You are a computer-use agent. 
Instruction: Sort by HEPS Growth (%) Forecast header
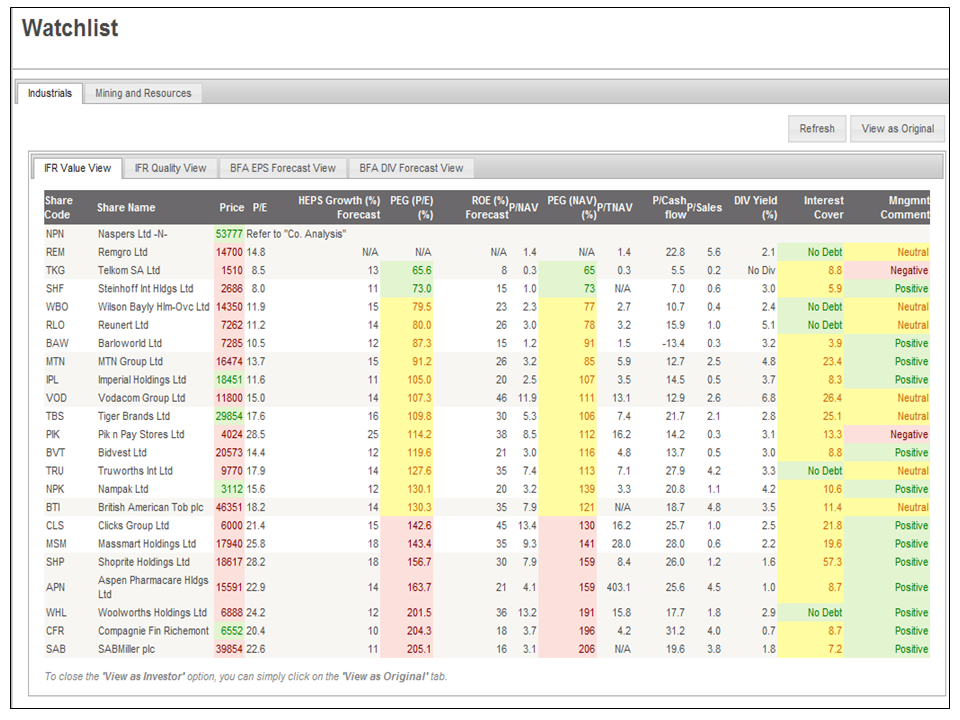[339, 208]
